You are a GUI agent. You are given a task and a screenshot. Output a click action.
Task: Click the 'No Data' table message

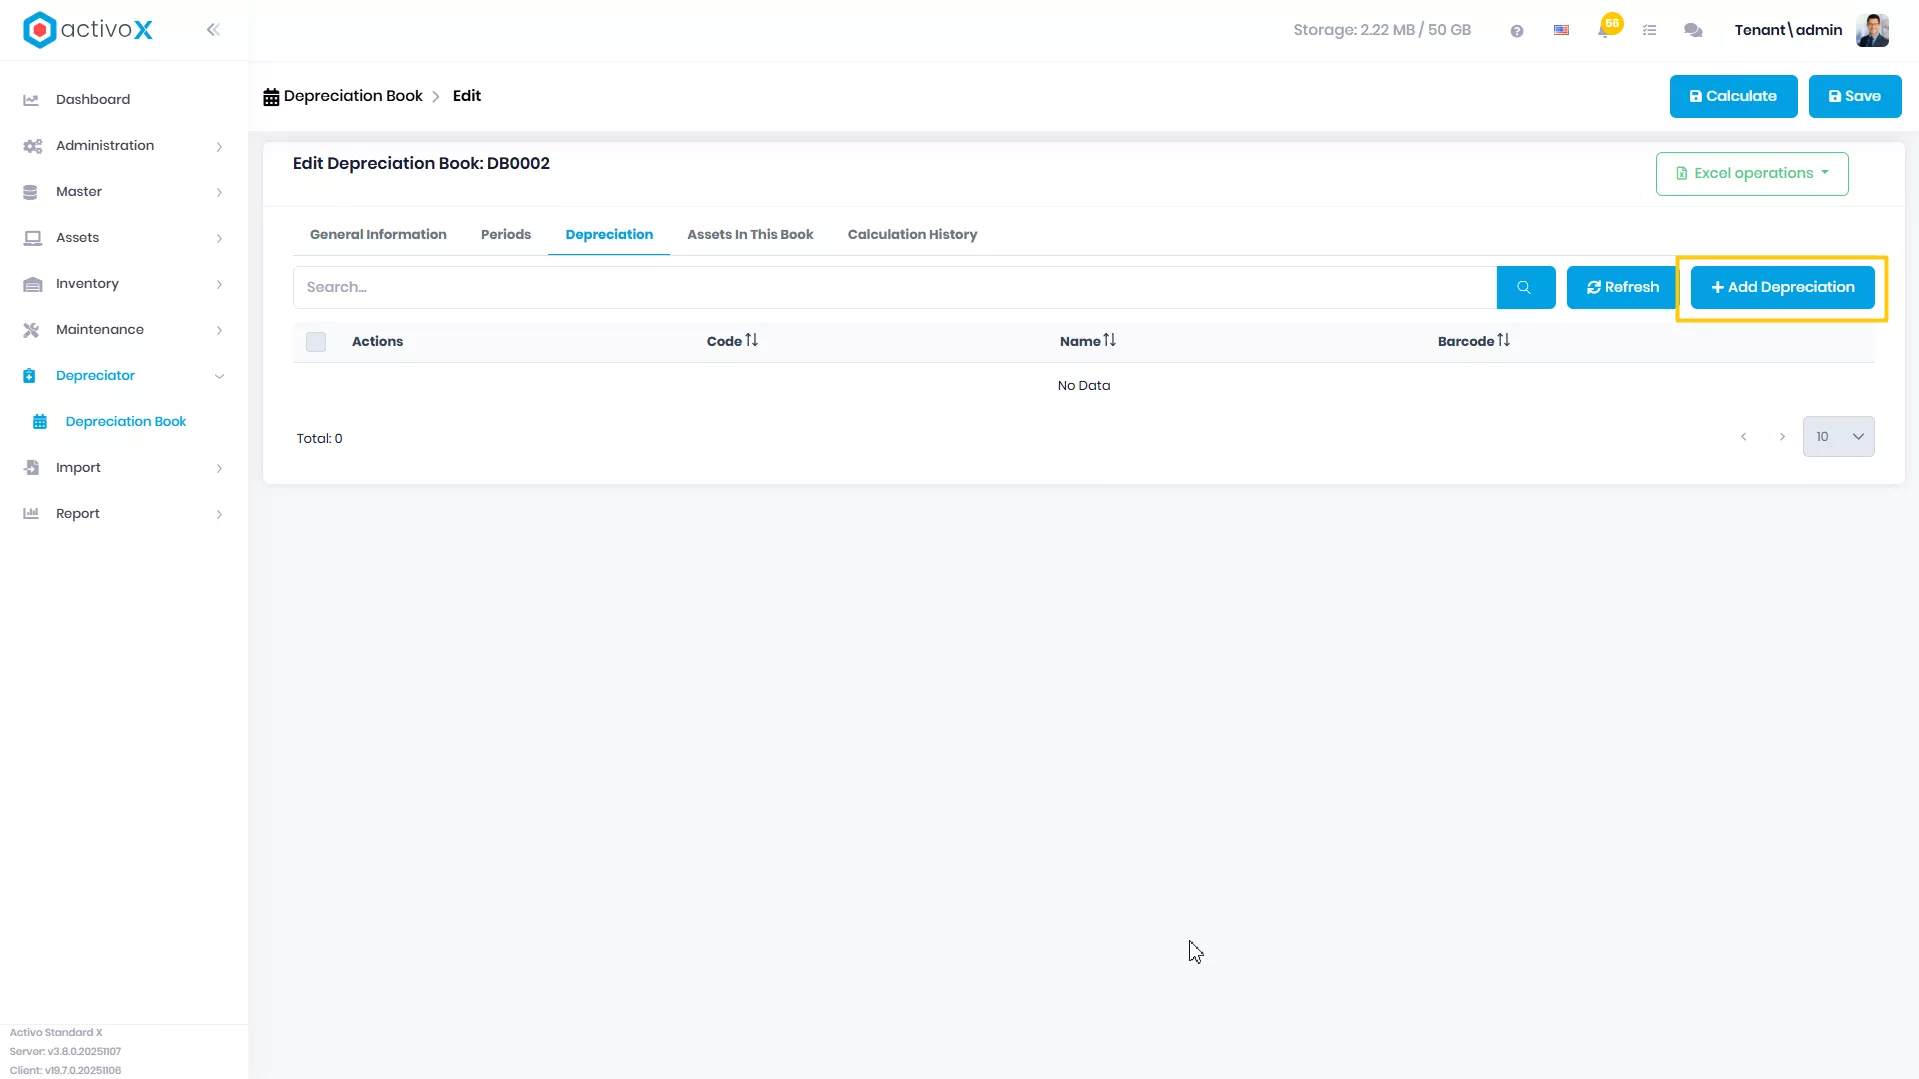coord(1084,386)
